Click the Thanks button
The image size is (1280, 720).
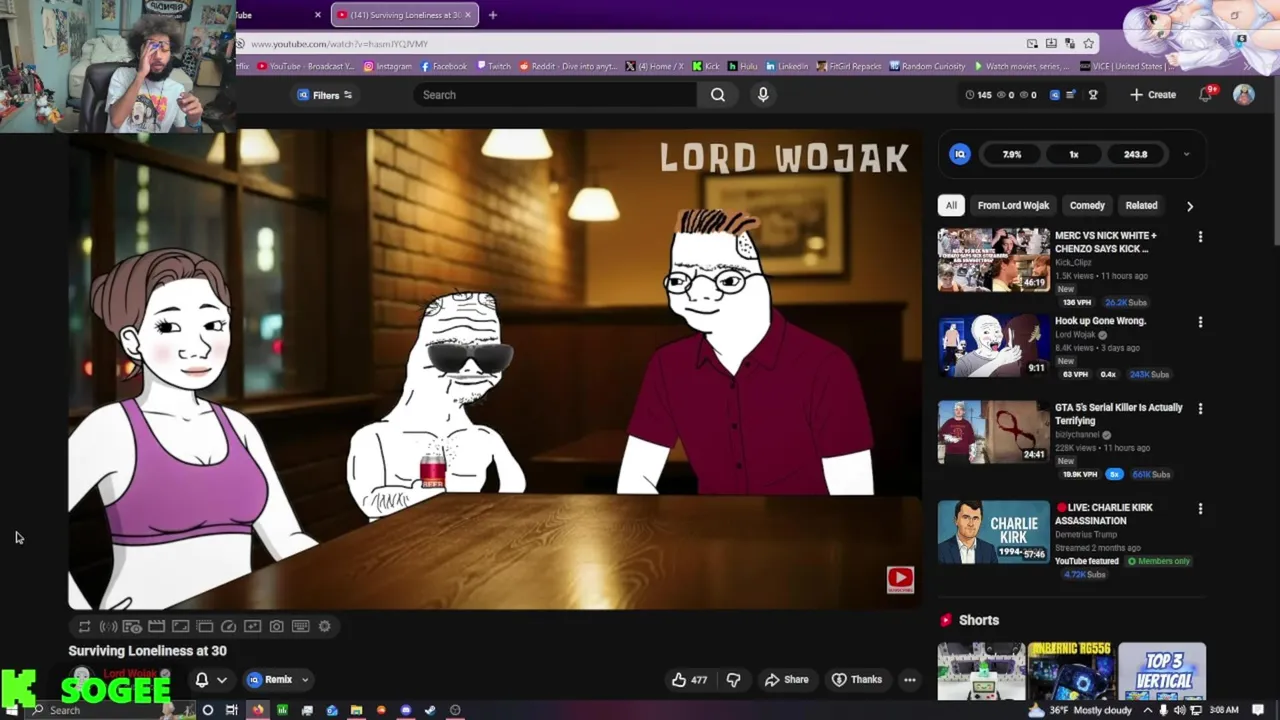click(x=857, y=680)
